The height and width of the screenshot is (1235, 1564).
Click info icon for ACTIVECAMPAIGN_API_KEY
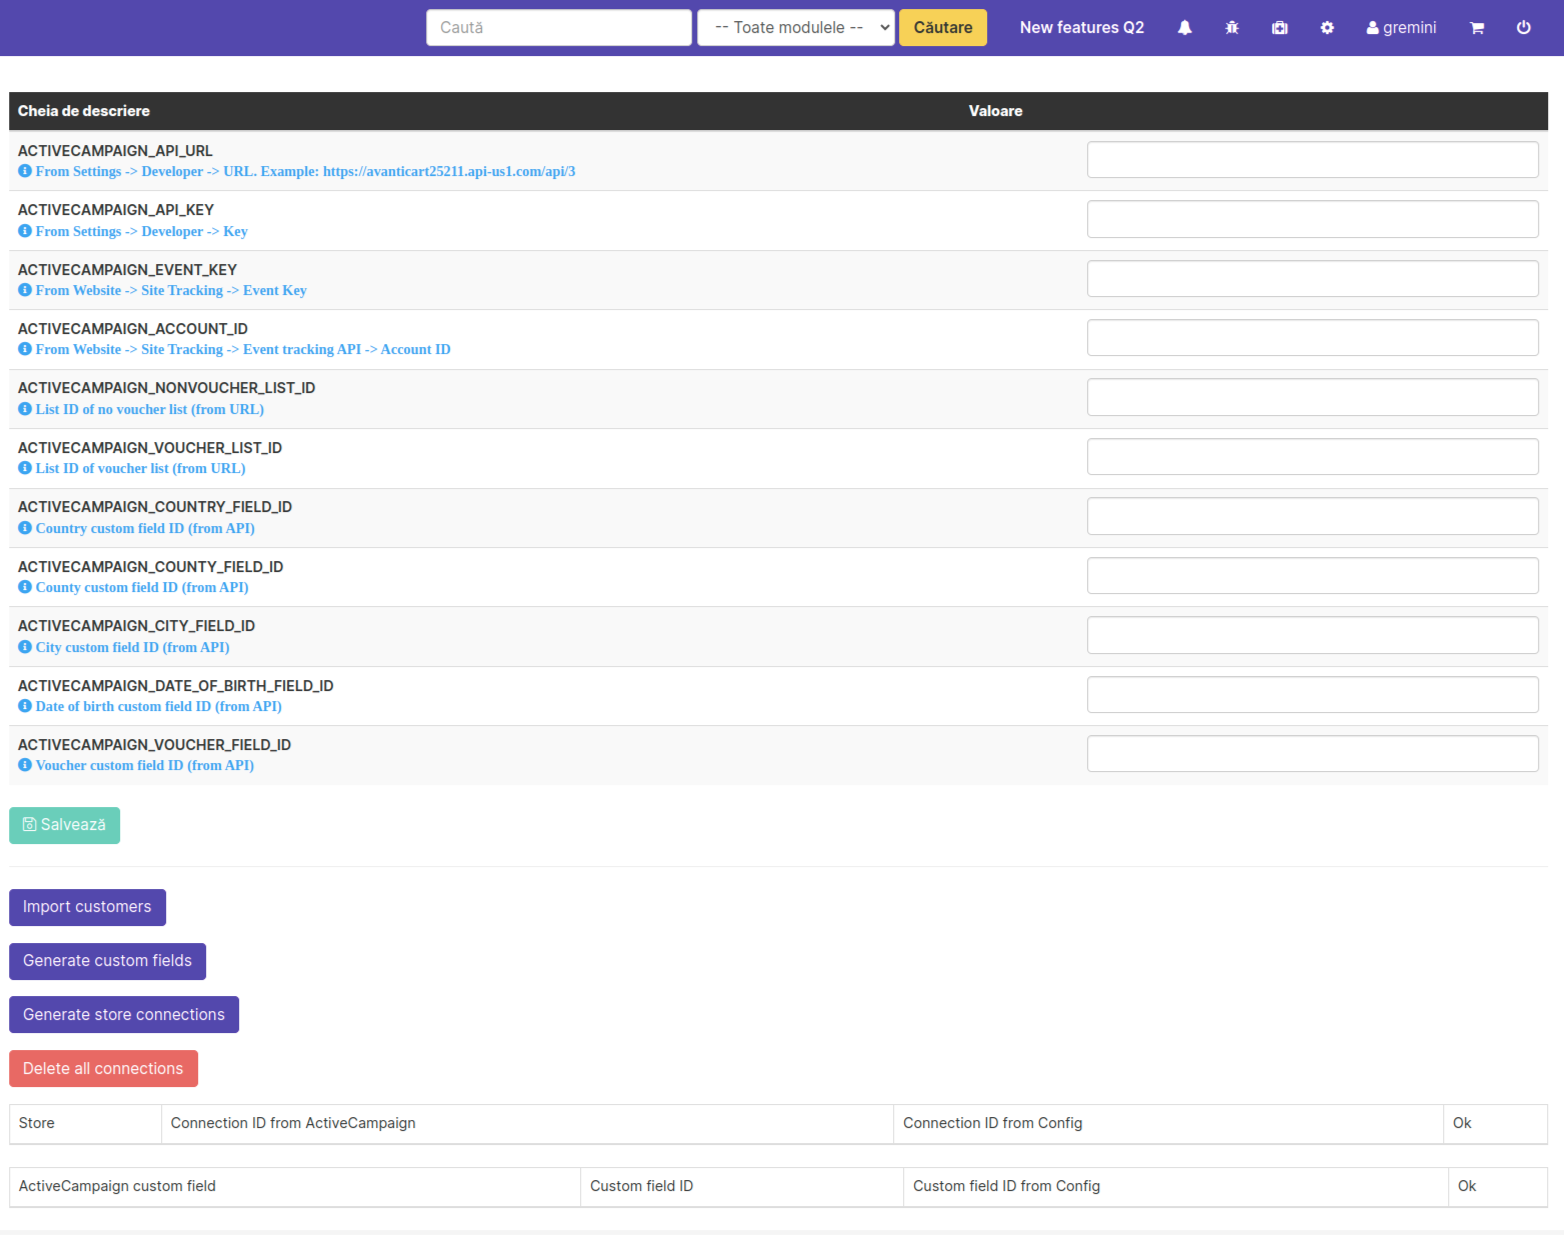25,231
